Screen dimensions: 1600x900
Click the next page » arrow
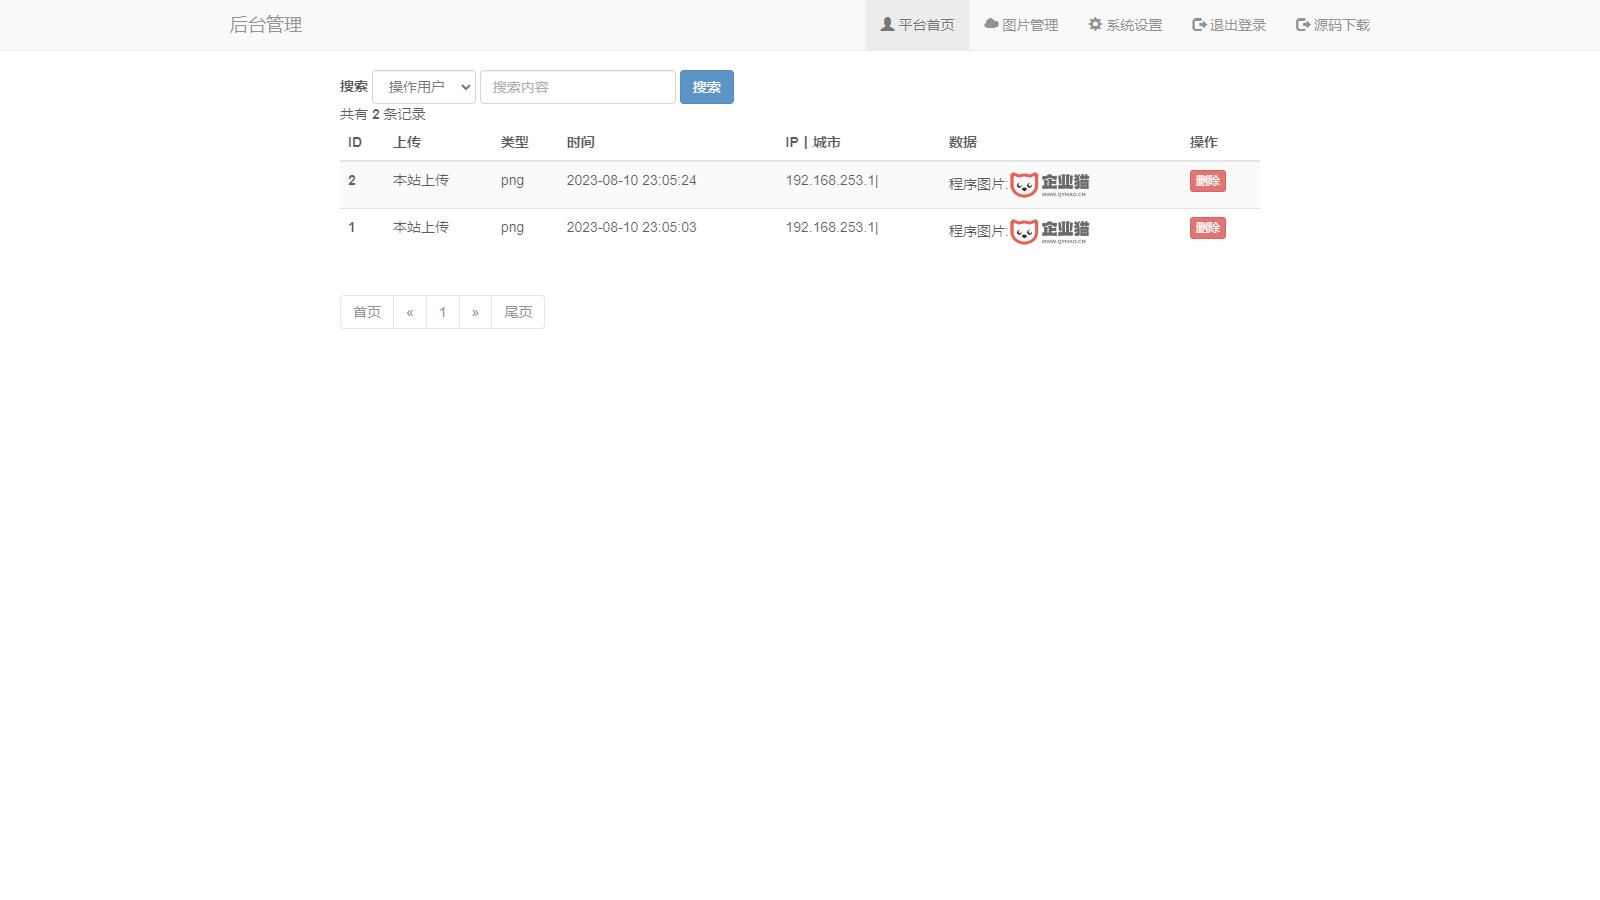pos(475,312)
